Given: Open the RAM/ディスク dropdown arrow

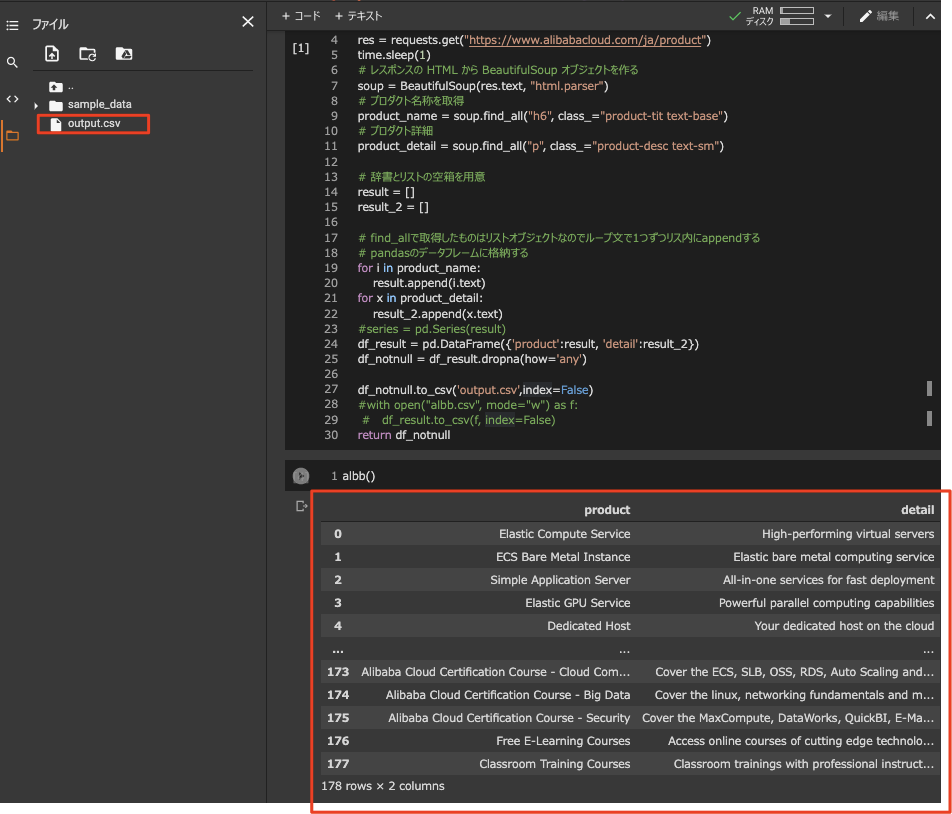Looking at the screenshot, I should pos(828,16).
